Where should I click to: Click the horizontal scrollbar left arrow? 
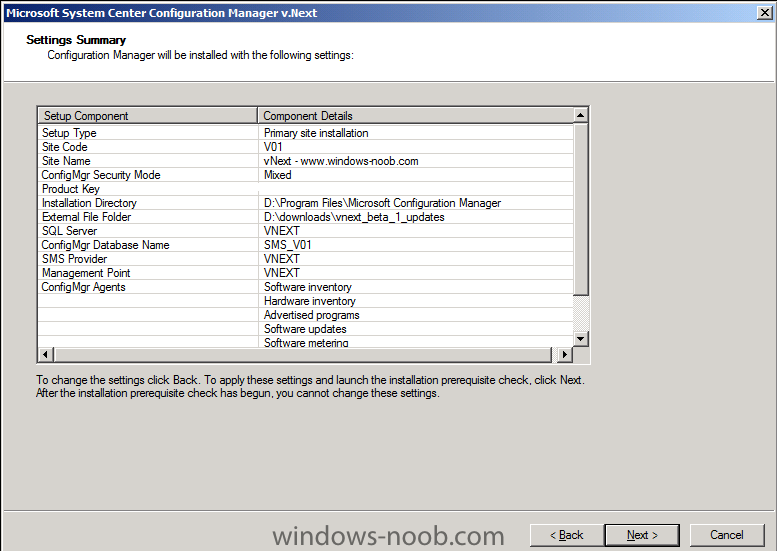click(46, 354)
